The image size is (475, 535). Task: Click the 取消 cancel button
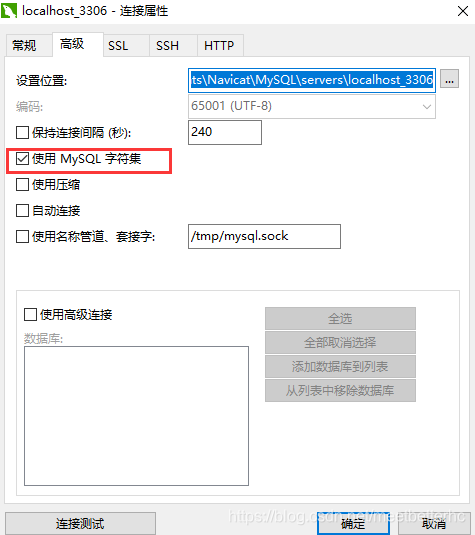[434, 523]
